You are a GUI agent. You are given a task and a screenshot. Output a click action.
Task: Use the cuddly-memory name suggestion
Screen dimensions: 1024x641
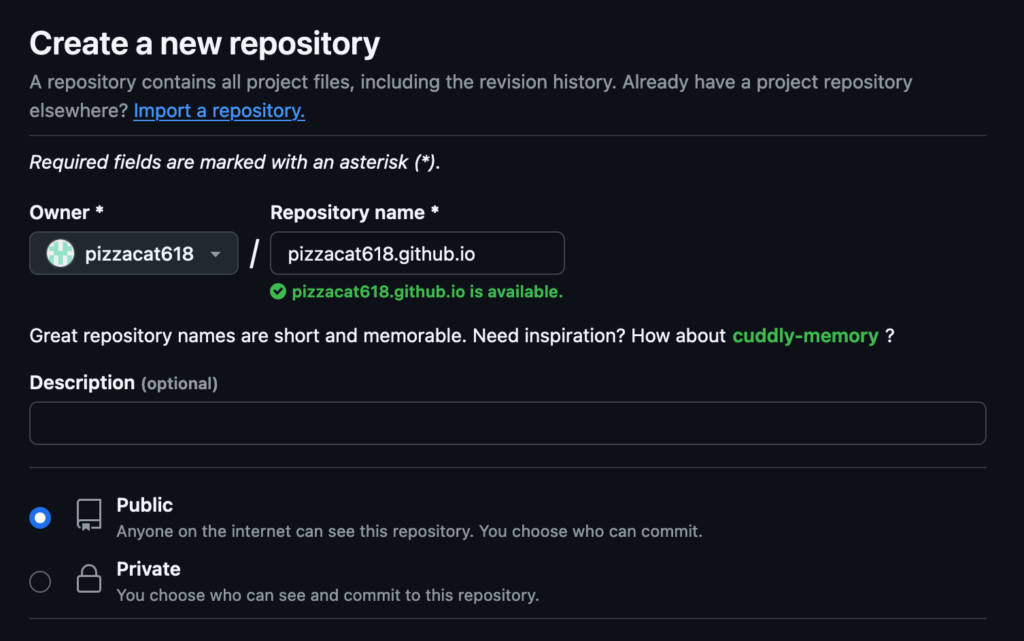pyautogui.click(x=805, y=336)
